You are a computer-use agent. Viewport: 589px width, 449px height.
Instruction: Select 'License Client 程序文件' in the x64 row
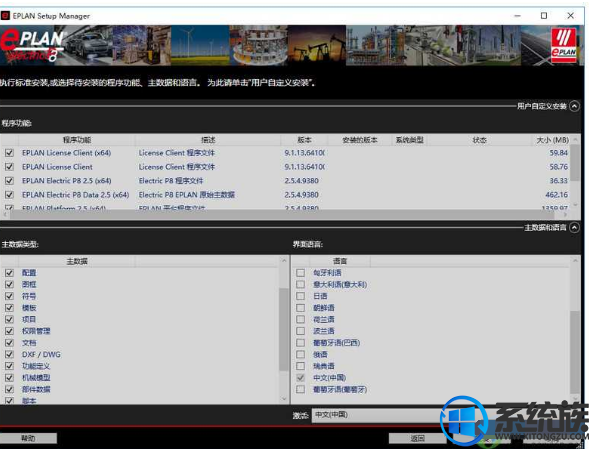pos(177,153)
